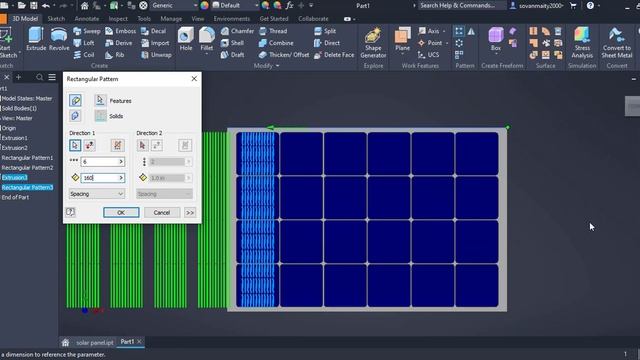This screenshot has height=360, width=640.
Task: Activate Direction 2 path selector
Action: pos(142,145)
